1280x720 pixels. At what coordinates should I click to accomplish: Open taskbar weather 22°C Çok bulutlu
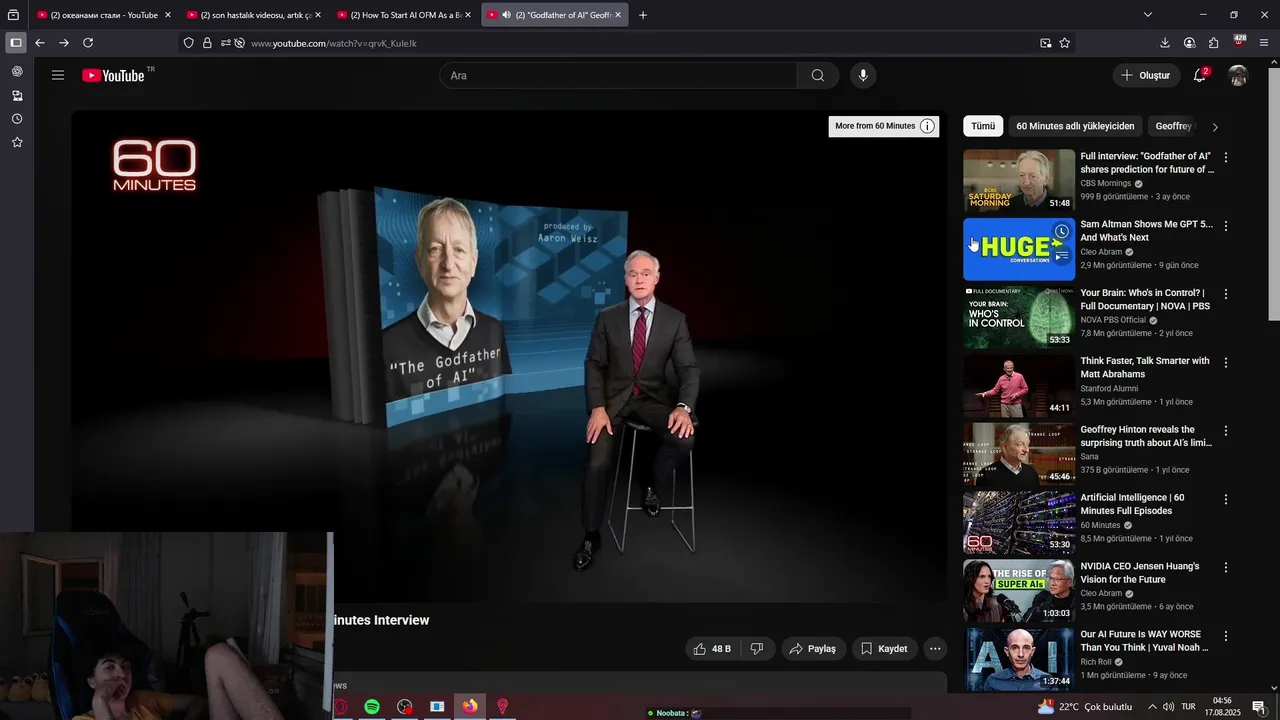1085,707
